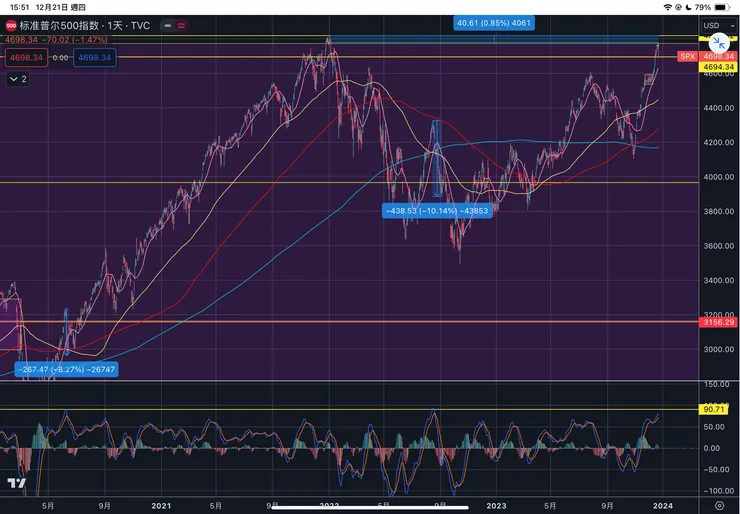
Task: Click the red 4698.34 sell price button
Action: tap(26, 58)
